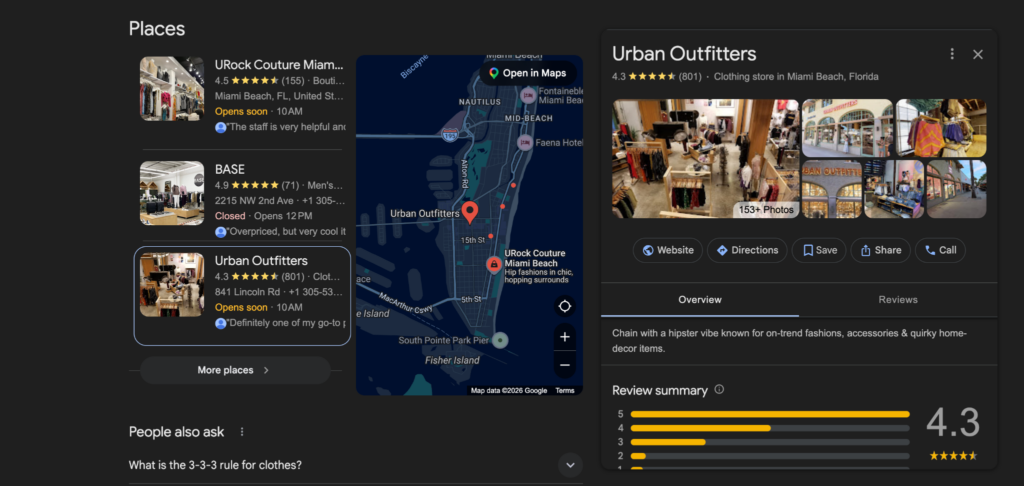The image size is (1024, 486).
Task: Click the map recenter location icon
Action: point(565,306)
